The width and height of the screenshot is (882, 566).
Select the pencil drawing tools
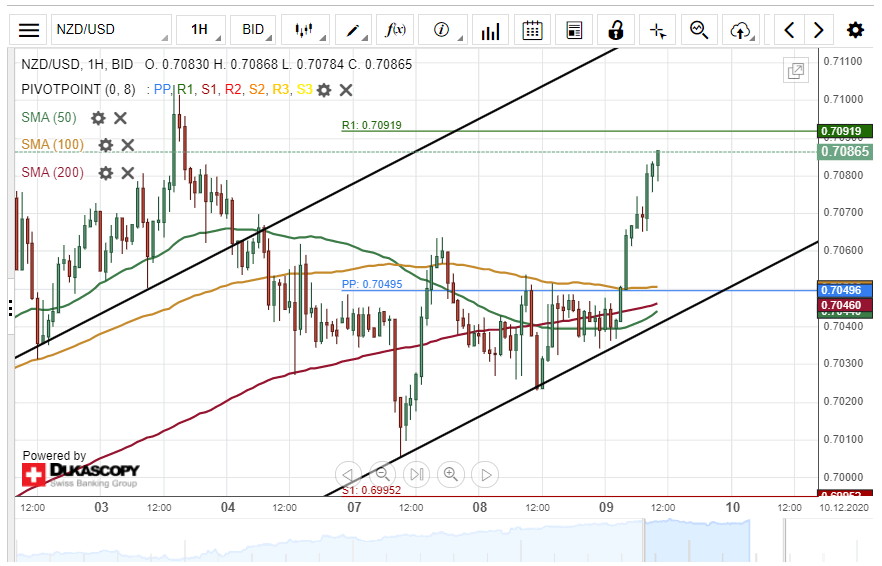[x=353, y=30]
